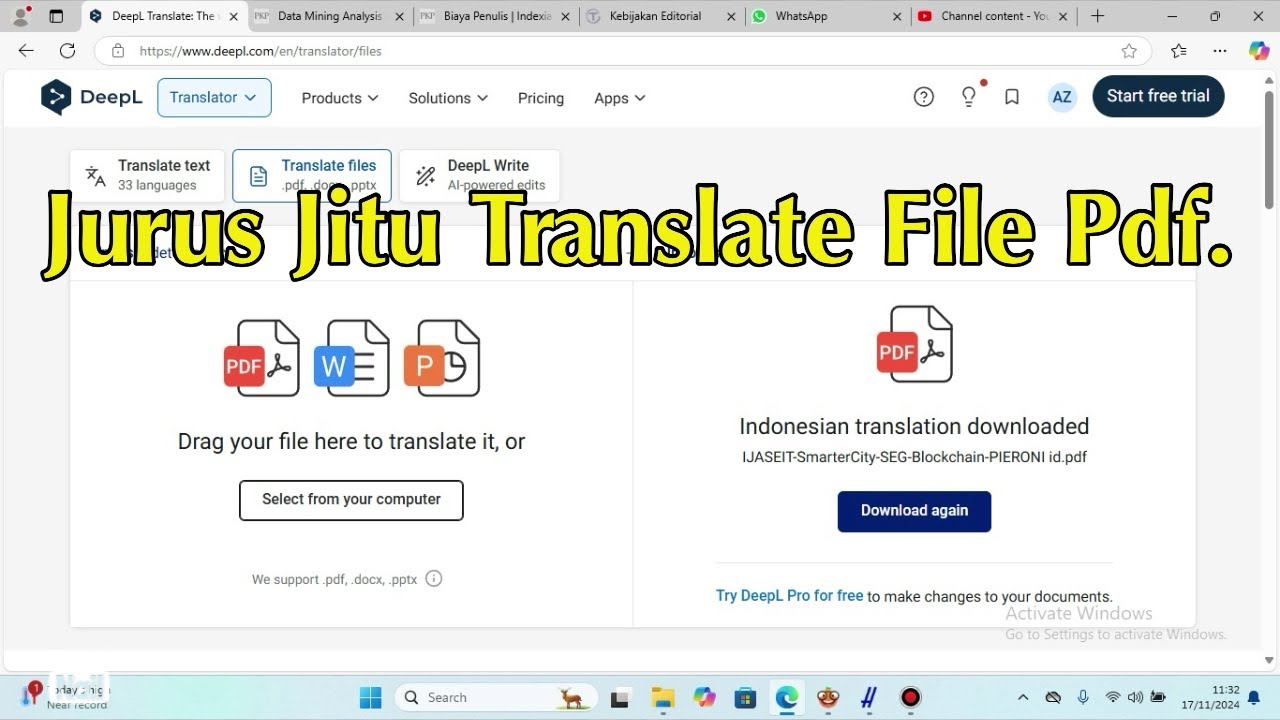Open the clock showing 11:32
The height and width of the screenshot is (720, 1280).
click(x=1211, y=697)
